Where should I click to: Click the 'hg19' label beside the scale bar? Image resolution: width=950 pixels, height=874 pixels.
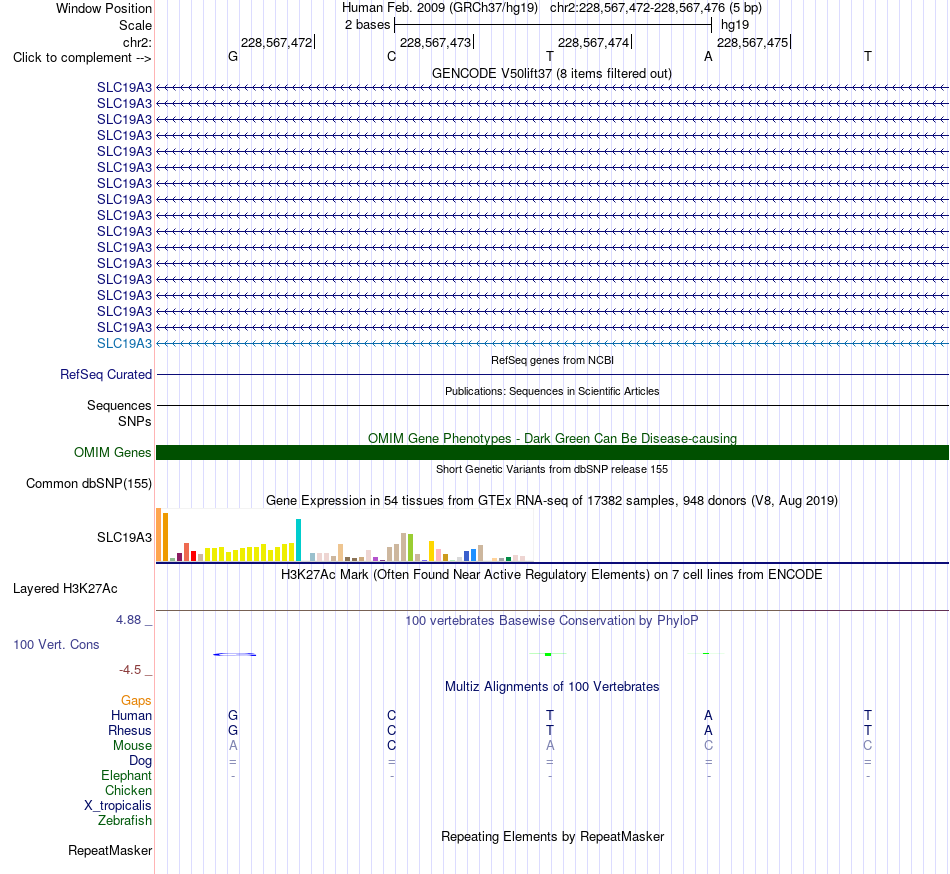(x=734, y=25)
